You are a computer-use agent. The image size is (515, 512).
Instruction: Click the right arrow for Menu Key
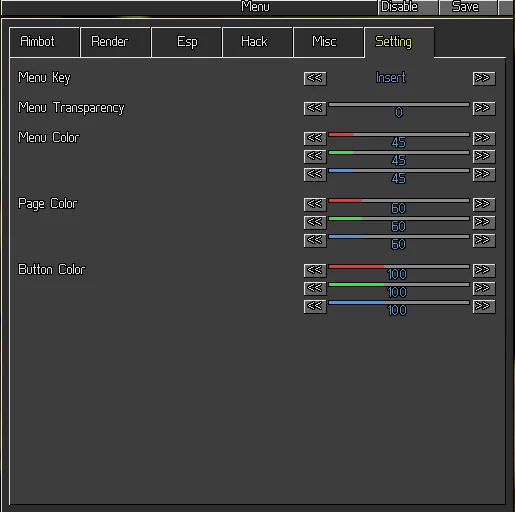pos(484,78)
